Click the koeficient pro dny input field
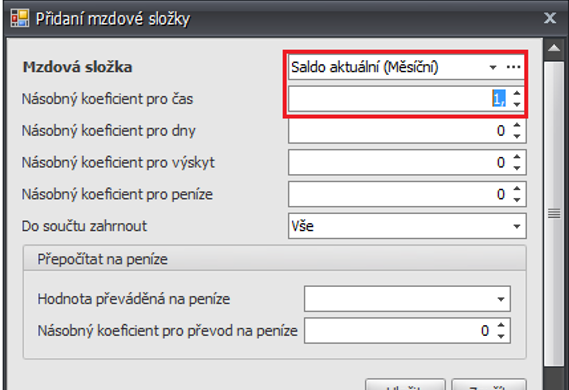 (400, 131)
